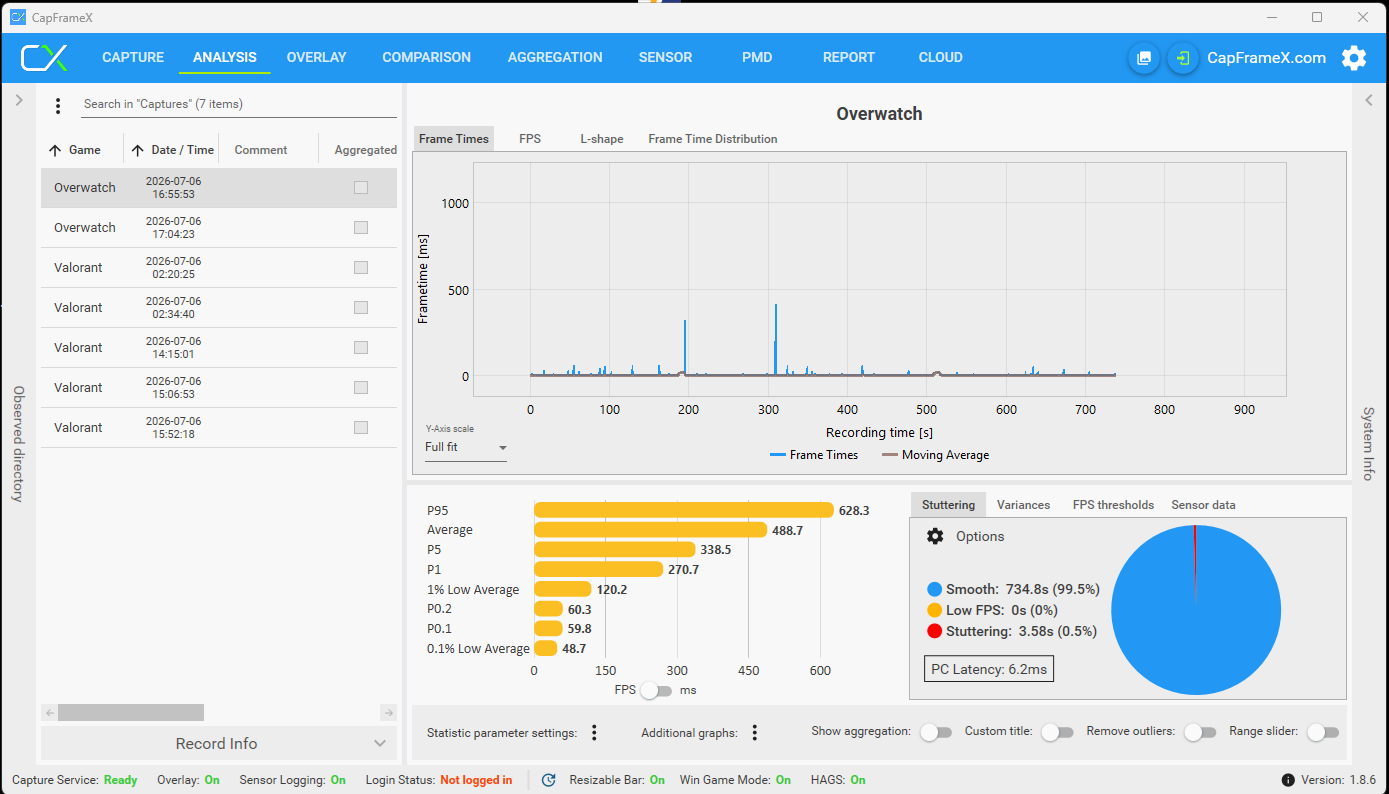Click the version info icon in status bar
The width and height of the screenshot is (1389, 794).
[x=1288, y=780]
